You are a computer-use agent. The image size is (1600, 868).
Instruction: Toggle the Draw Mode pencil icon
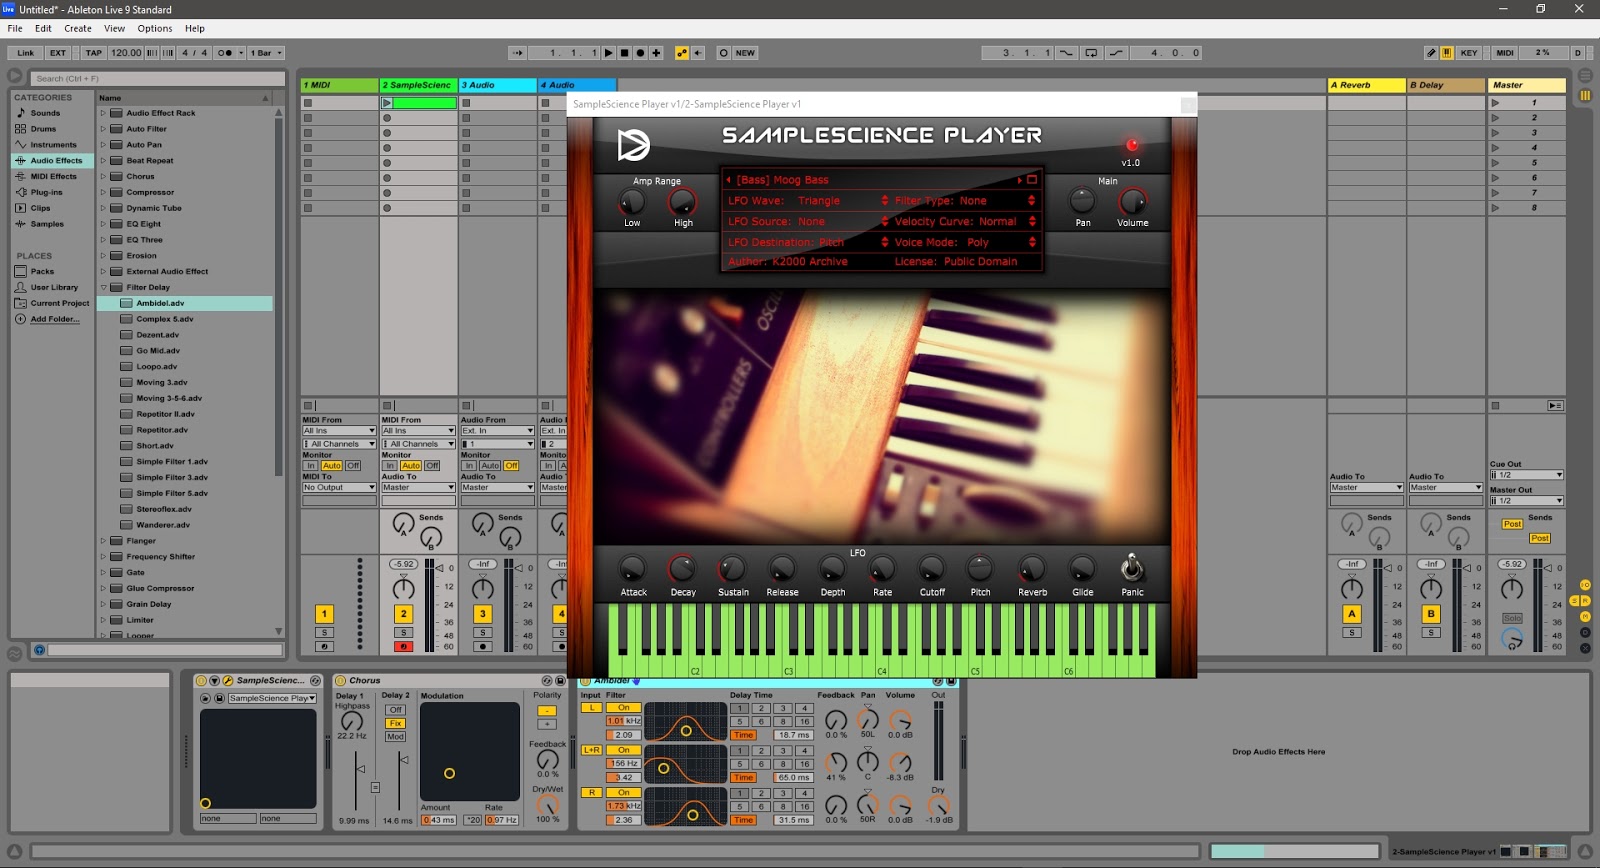1431,53
